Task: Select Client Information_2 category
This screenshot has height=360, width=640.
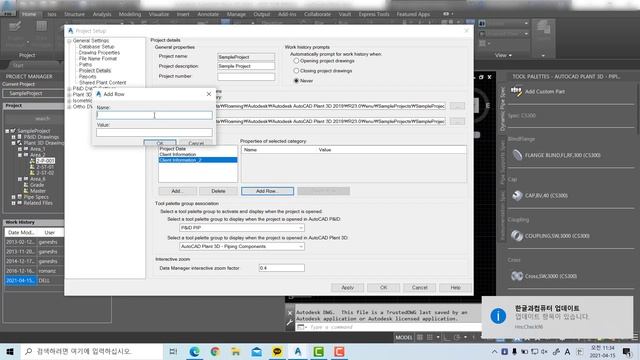Action: pos(198,160)
